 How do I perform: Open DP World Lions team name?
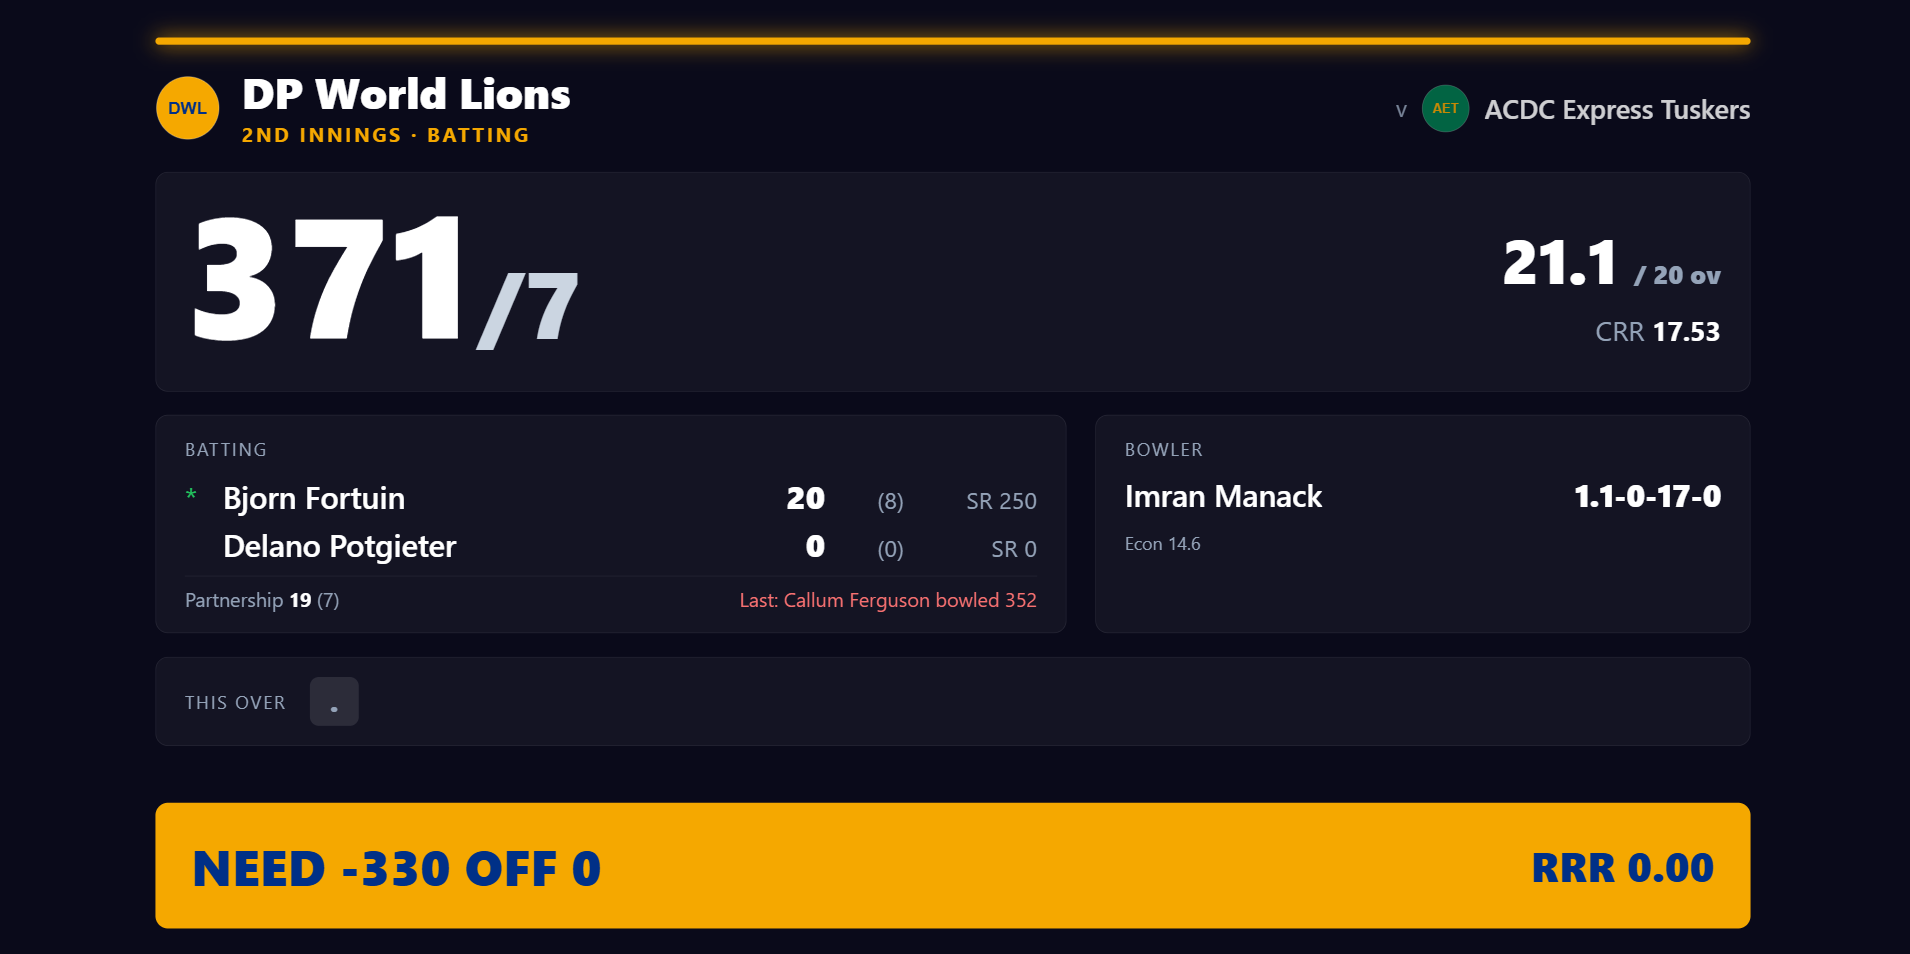tap(406, 94)
